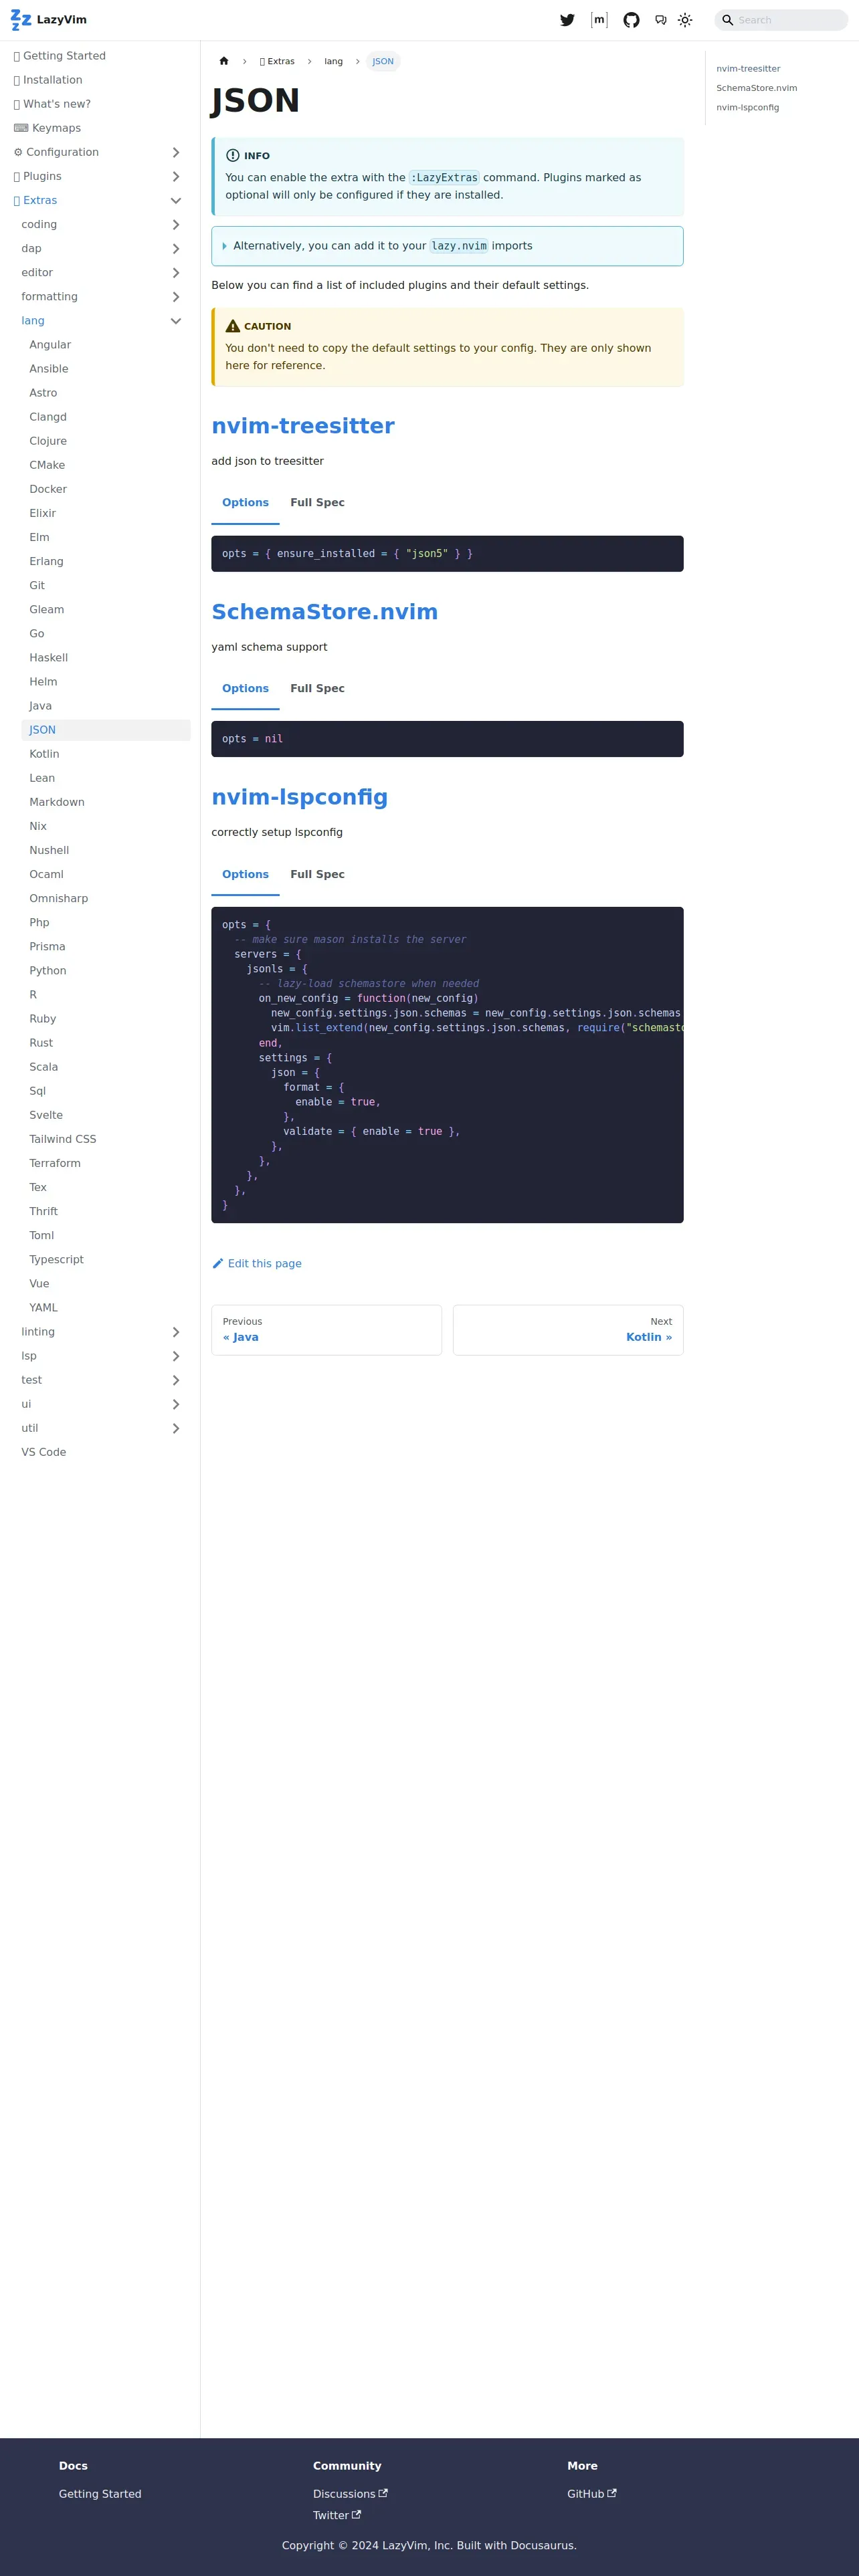Click the LazyVim logo
859x2576 pixels.
pos(48,20)
